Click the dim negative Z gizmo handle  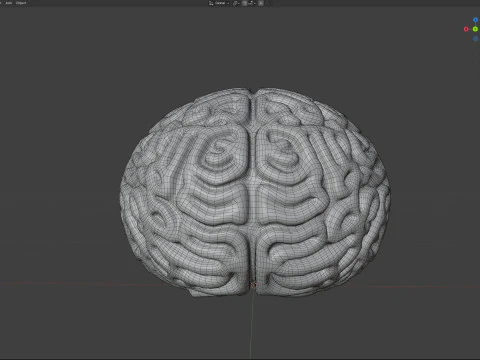pos(476,39)
